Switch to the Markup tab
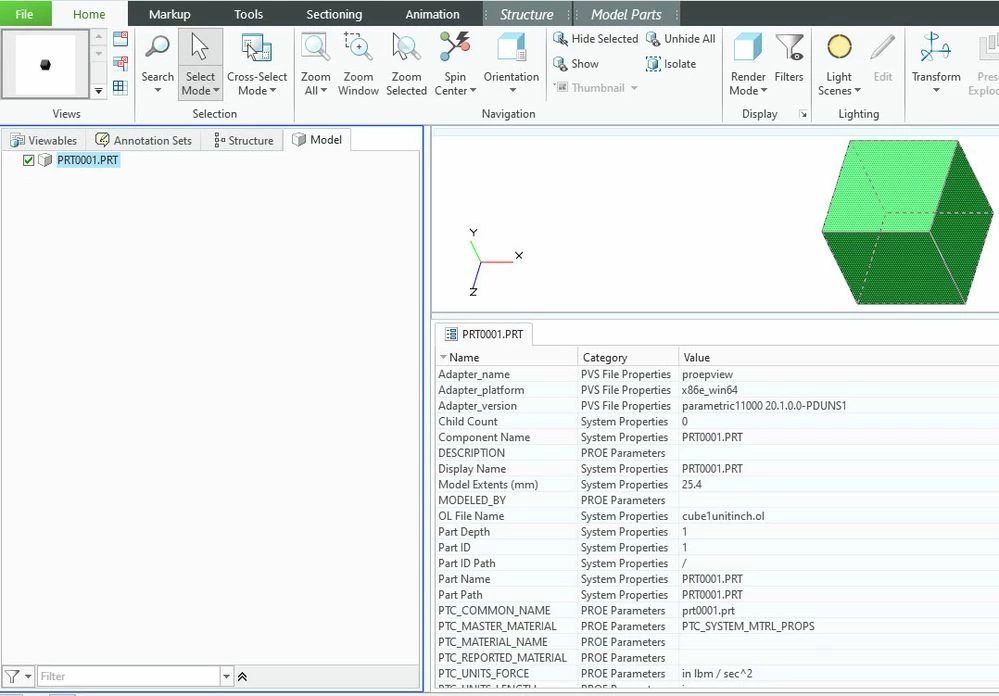This screenshot has width=999, height=696. [x=169, y=14]
